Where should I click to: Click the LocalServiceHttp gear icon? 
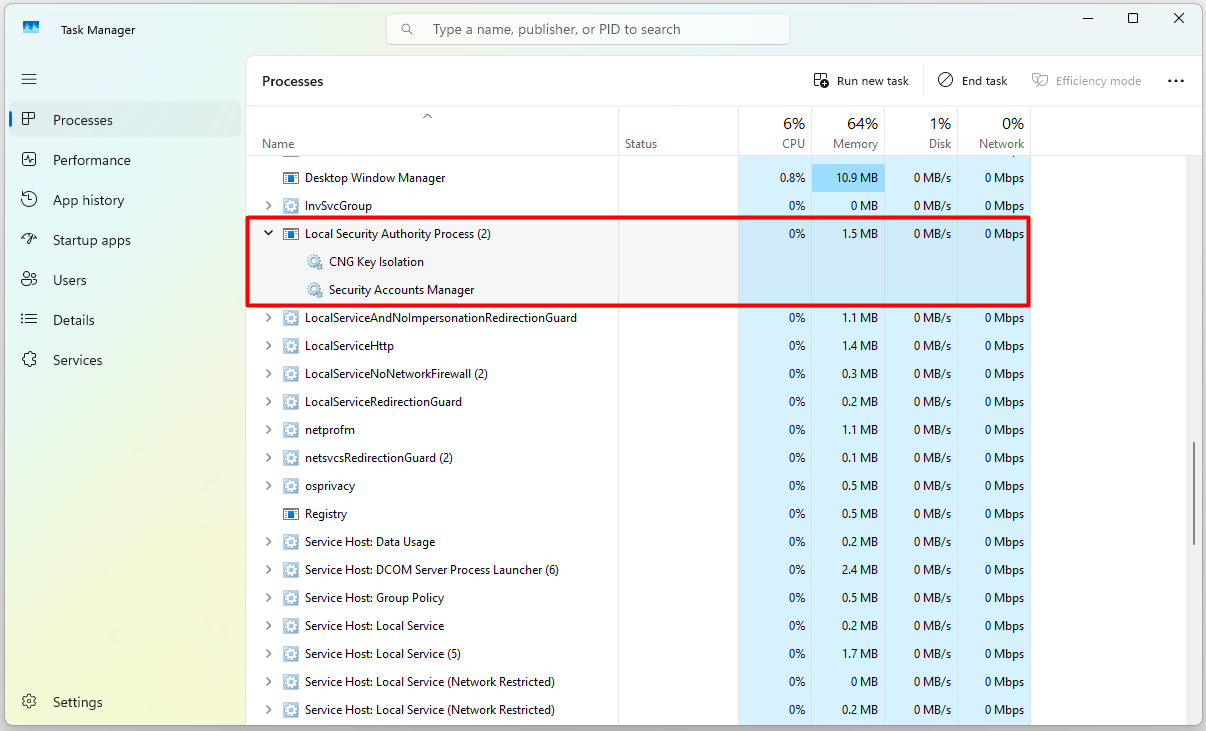(291, 346)
